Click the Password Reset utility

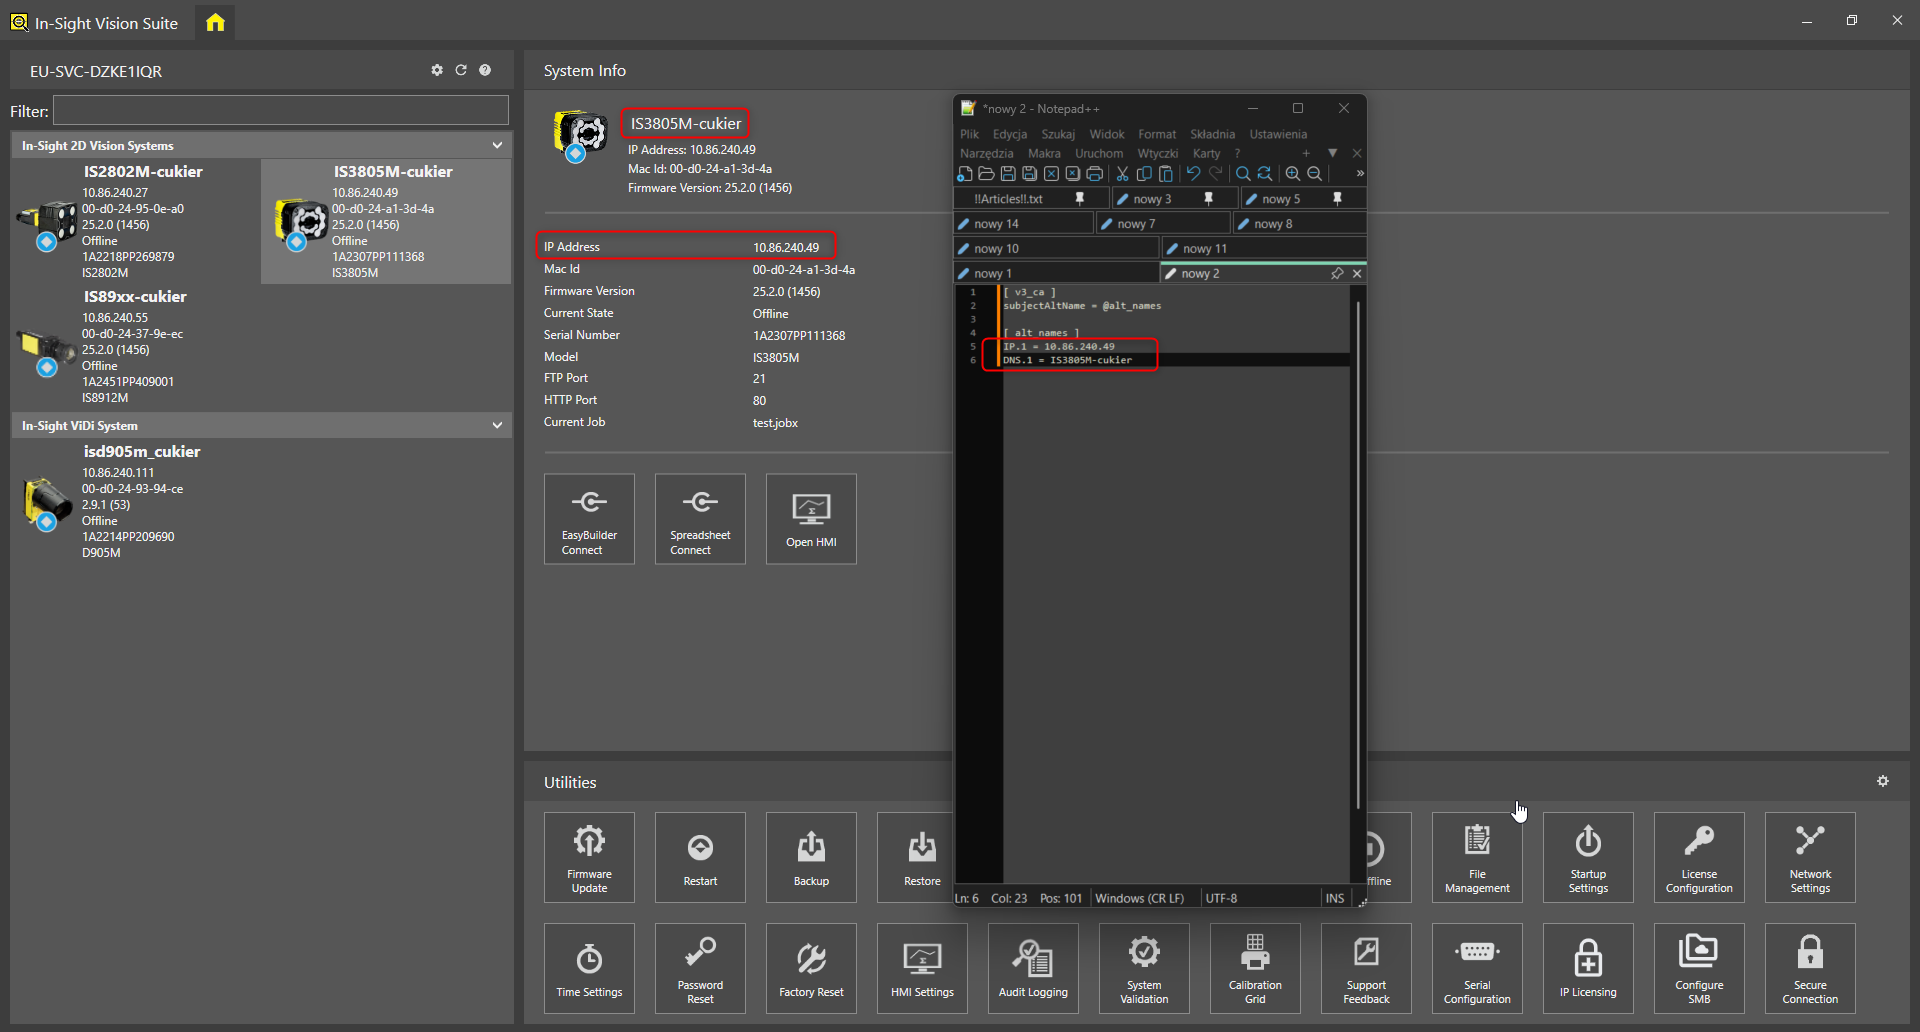click(700, 968)
